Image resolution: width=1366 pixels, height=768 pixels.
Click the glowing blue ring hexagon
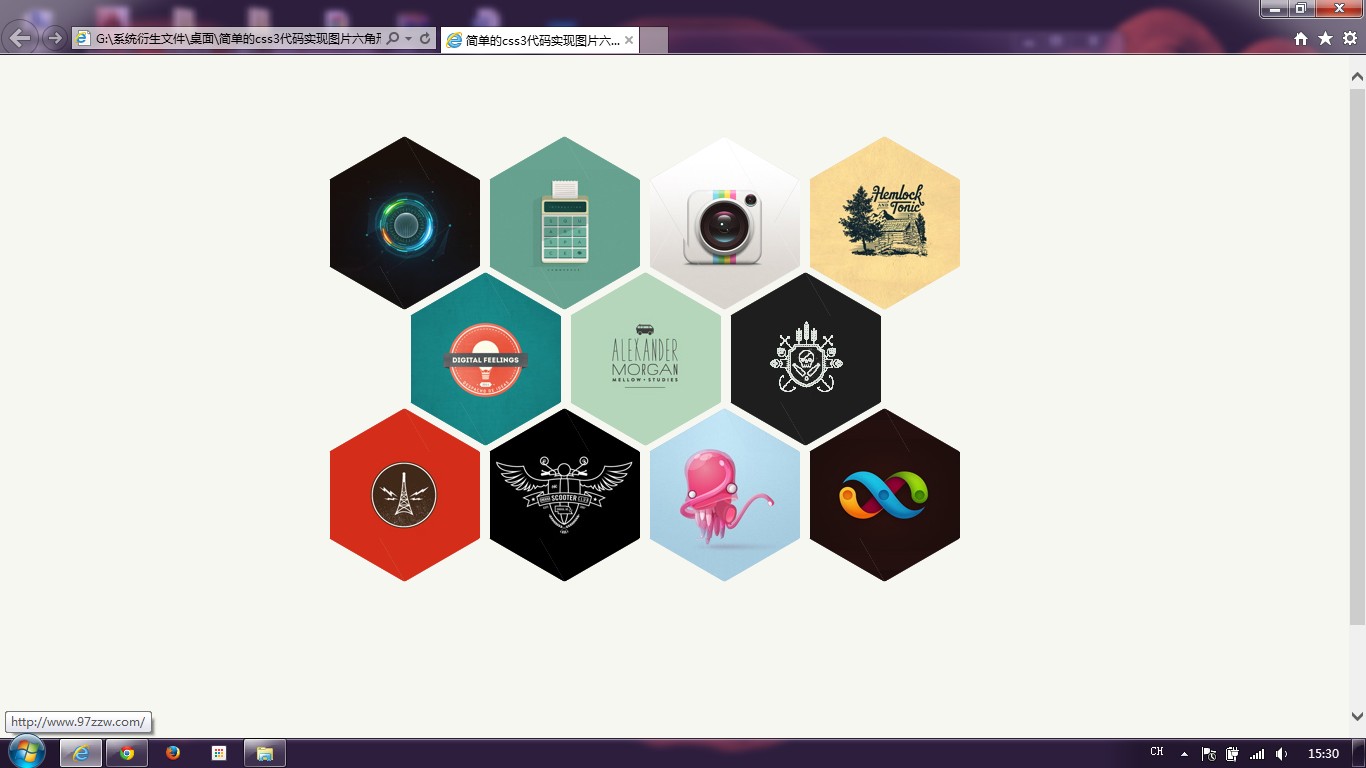click(405, 223)
